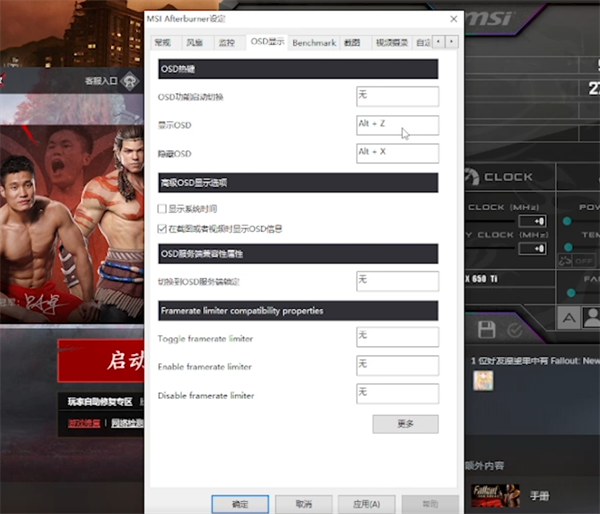Viewport: 600px width, 514px height.
Task: Click the friend avatar under Fallout notice
Action: 483,381
